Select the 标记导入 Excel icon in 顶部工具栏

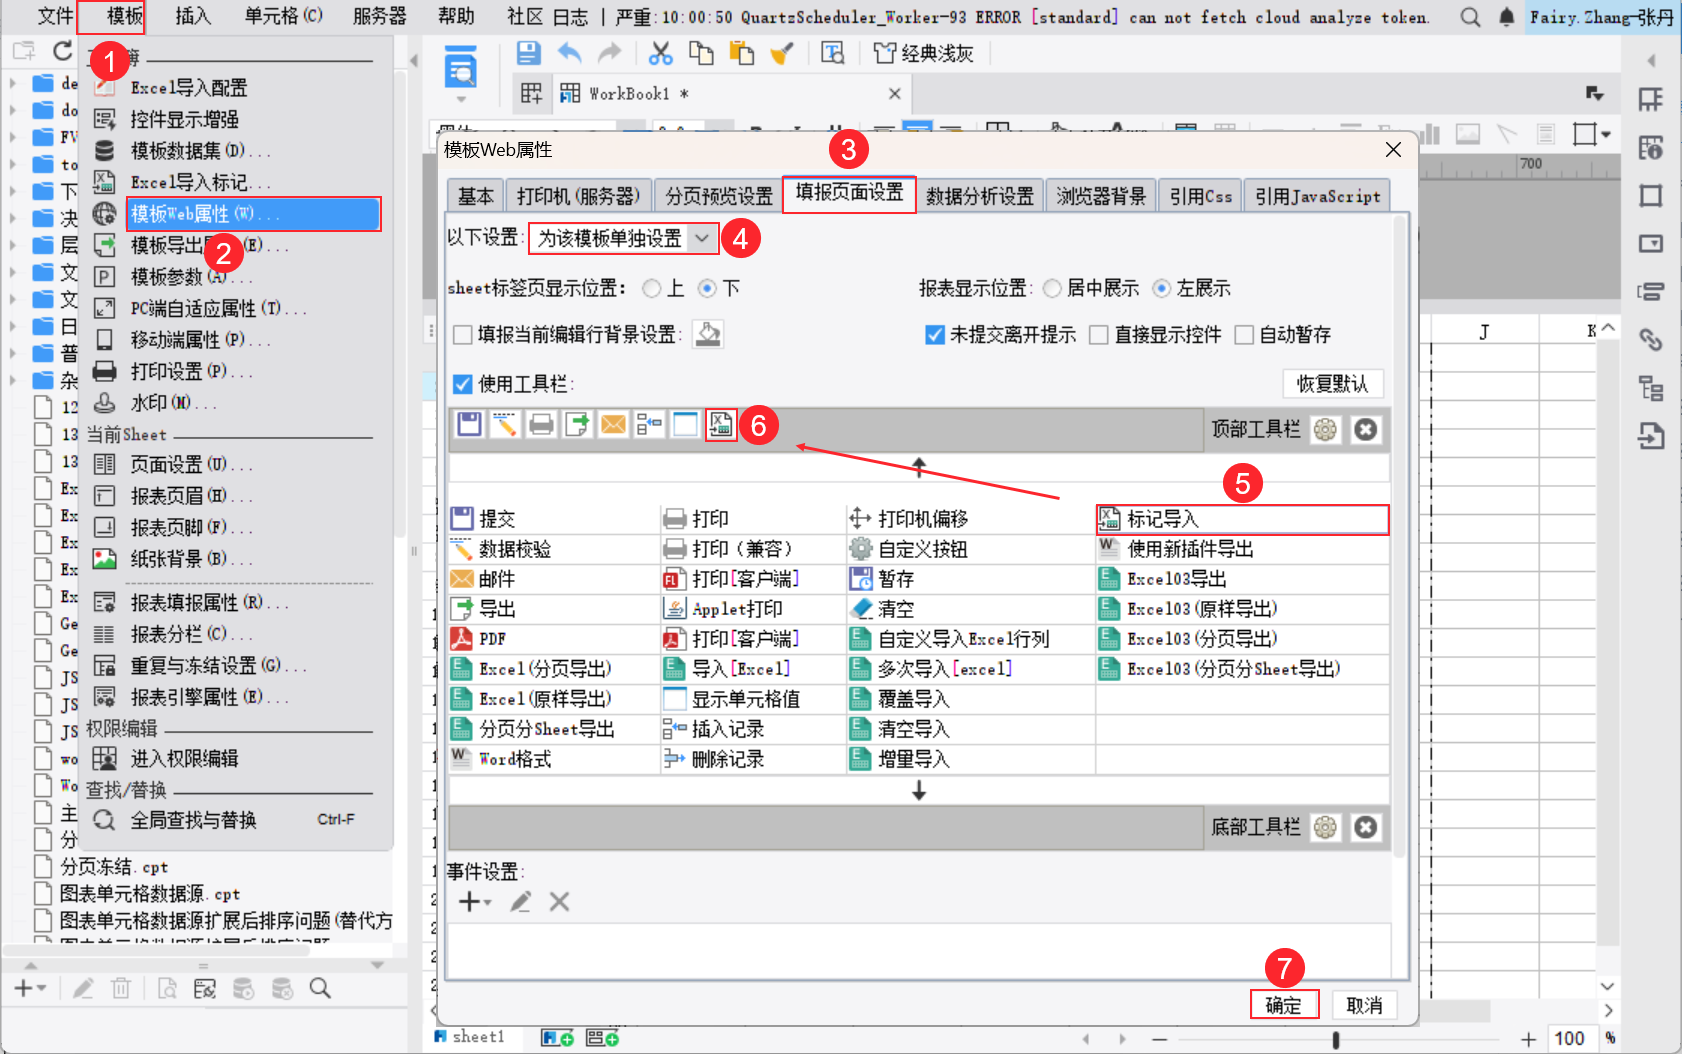[720, 424]
